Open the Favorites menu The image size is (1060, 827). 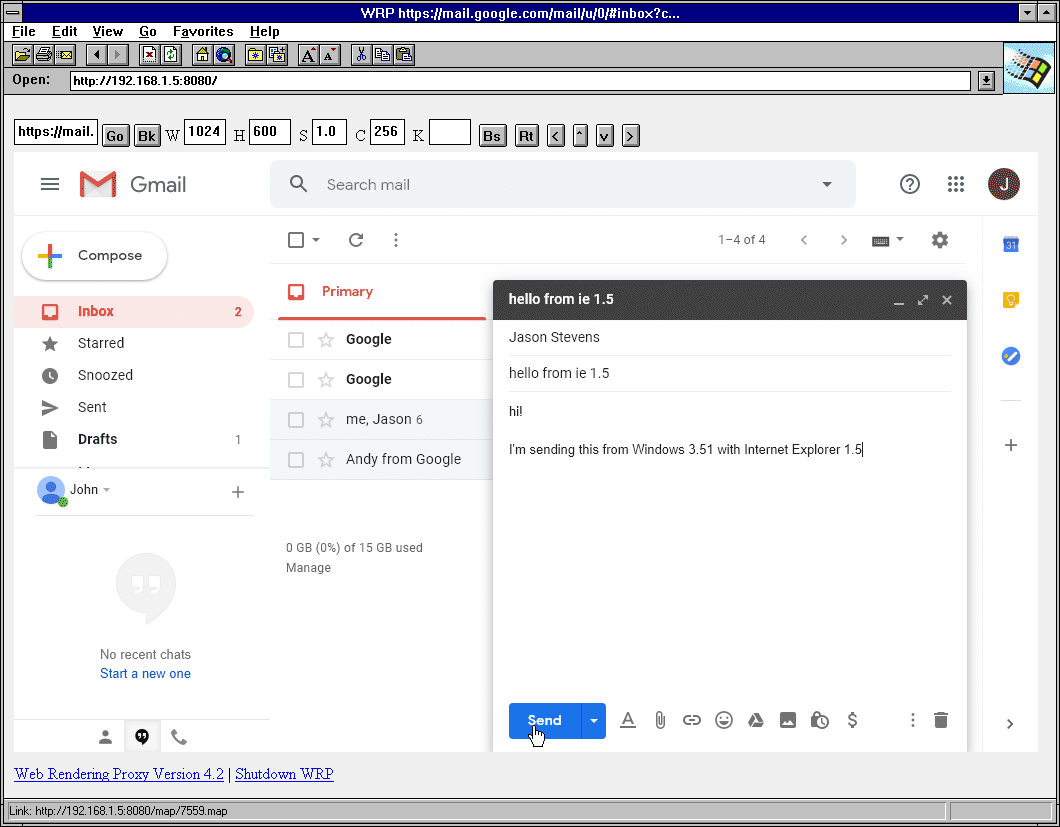(x=202, y=31)
